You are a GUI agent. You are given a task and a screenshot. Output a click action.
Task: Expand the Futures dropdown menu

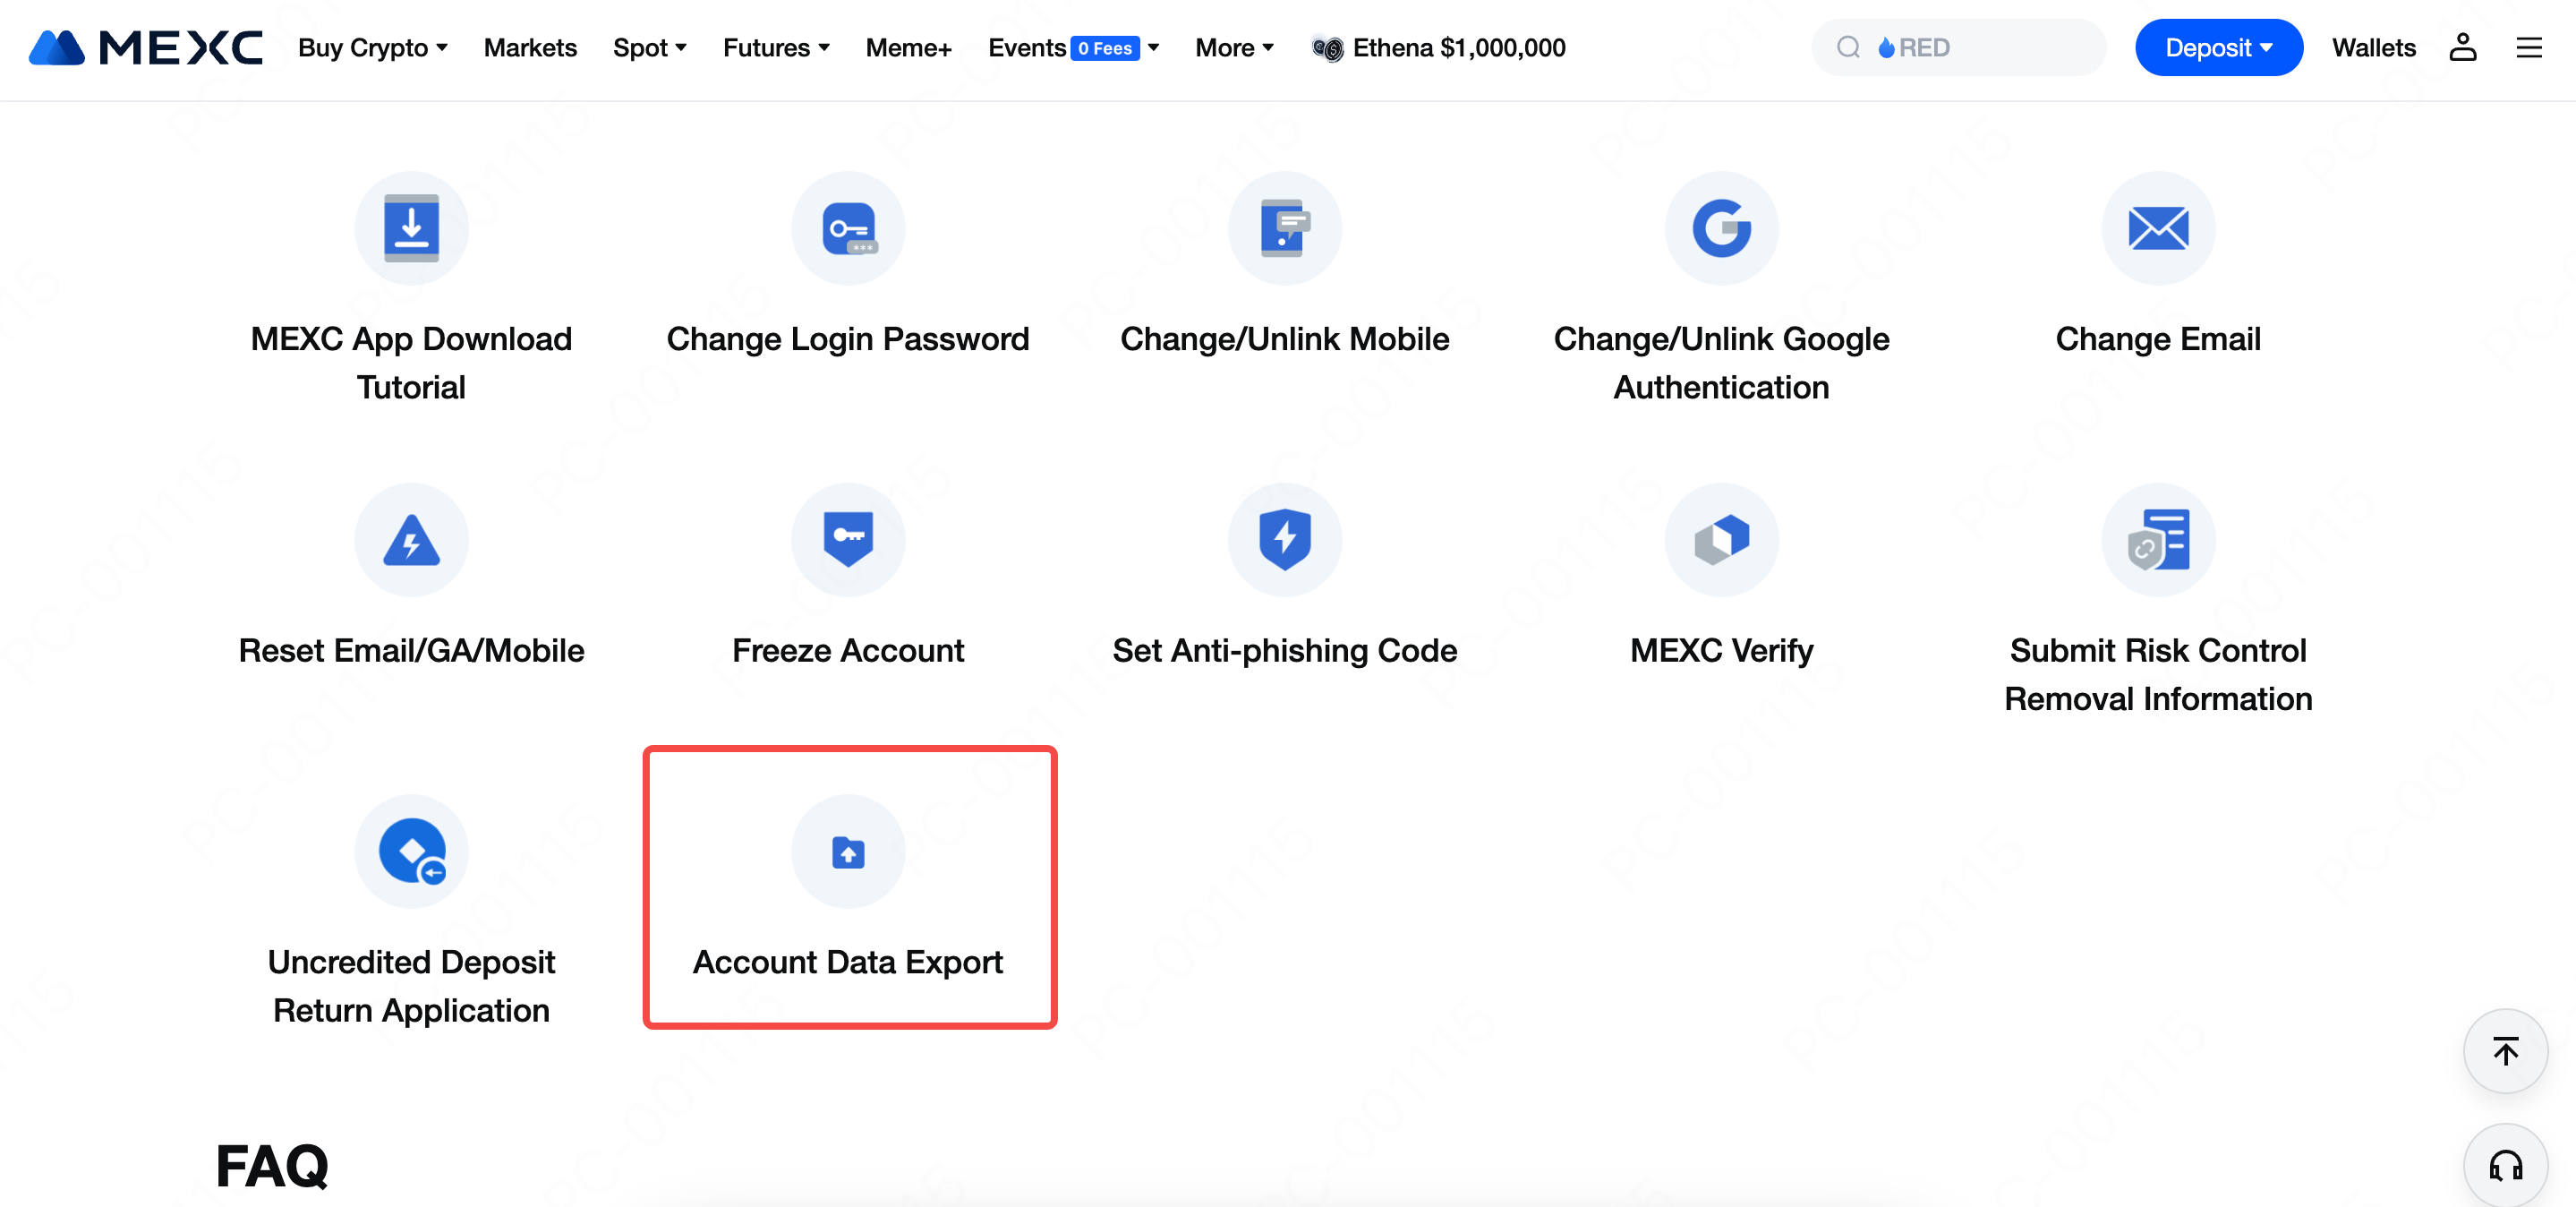(x=776, y=47)
